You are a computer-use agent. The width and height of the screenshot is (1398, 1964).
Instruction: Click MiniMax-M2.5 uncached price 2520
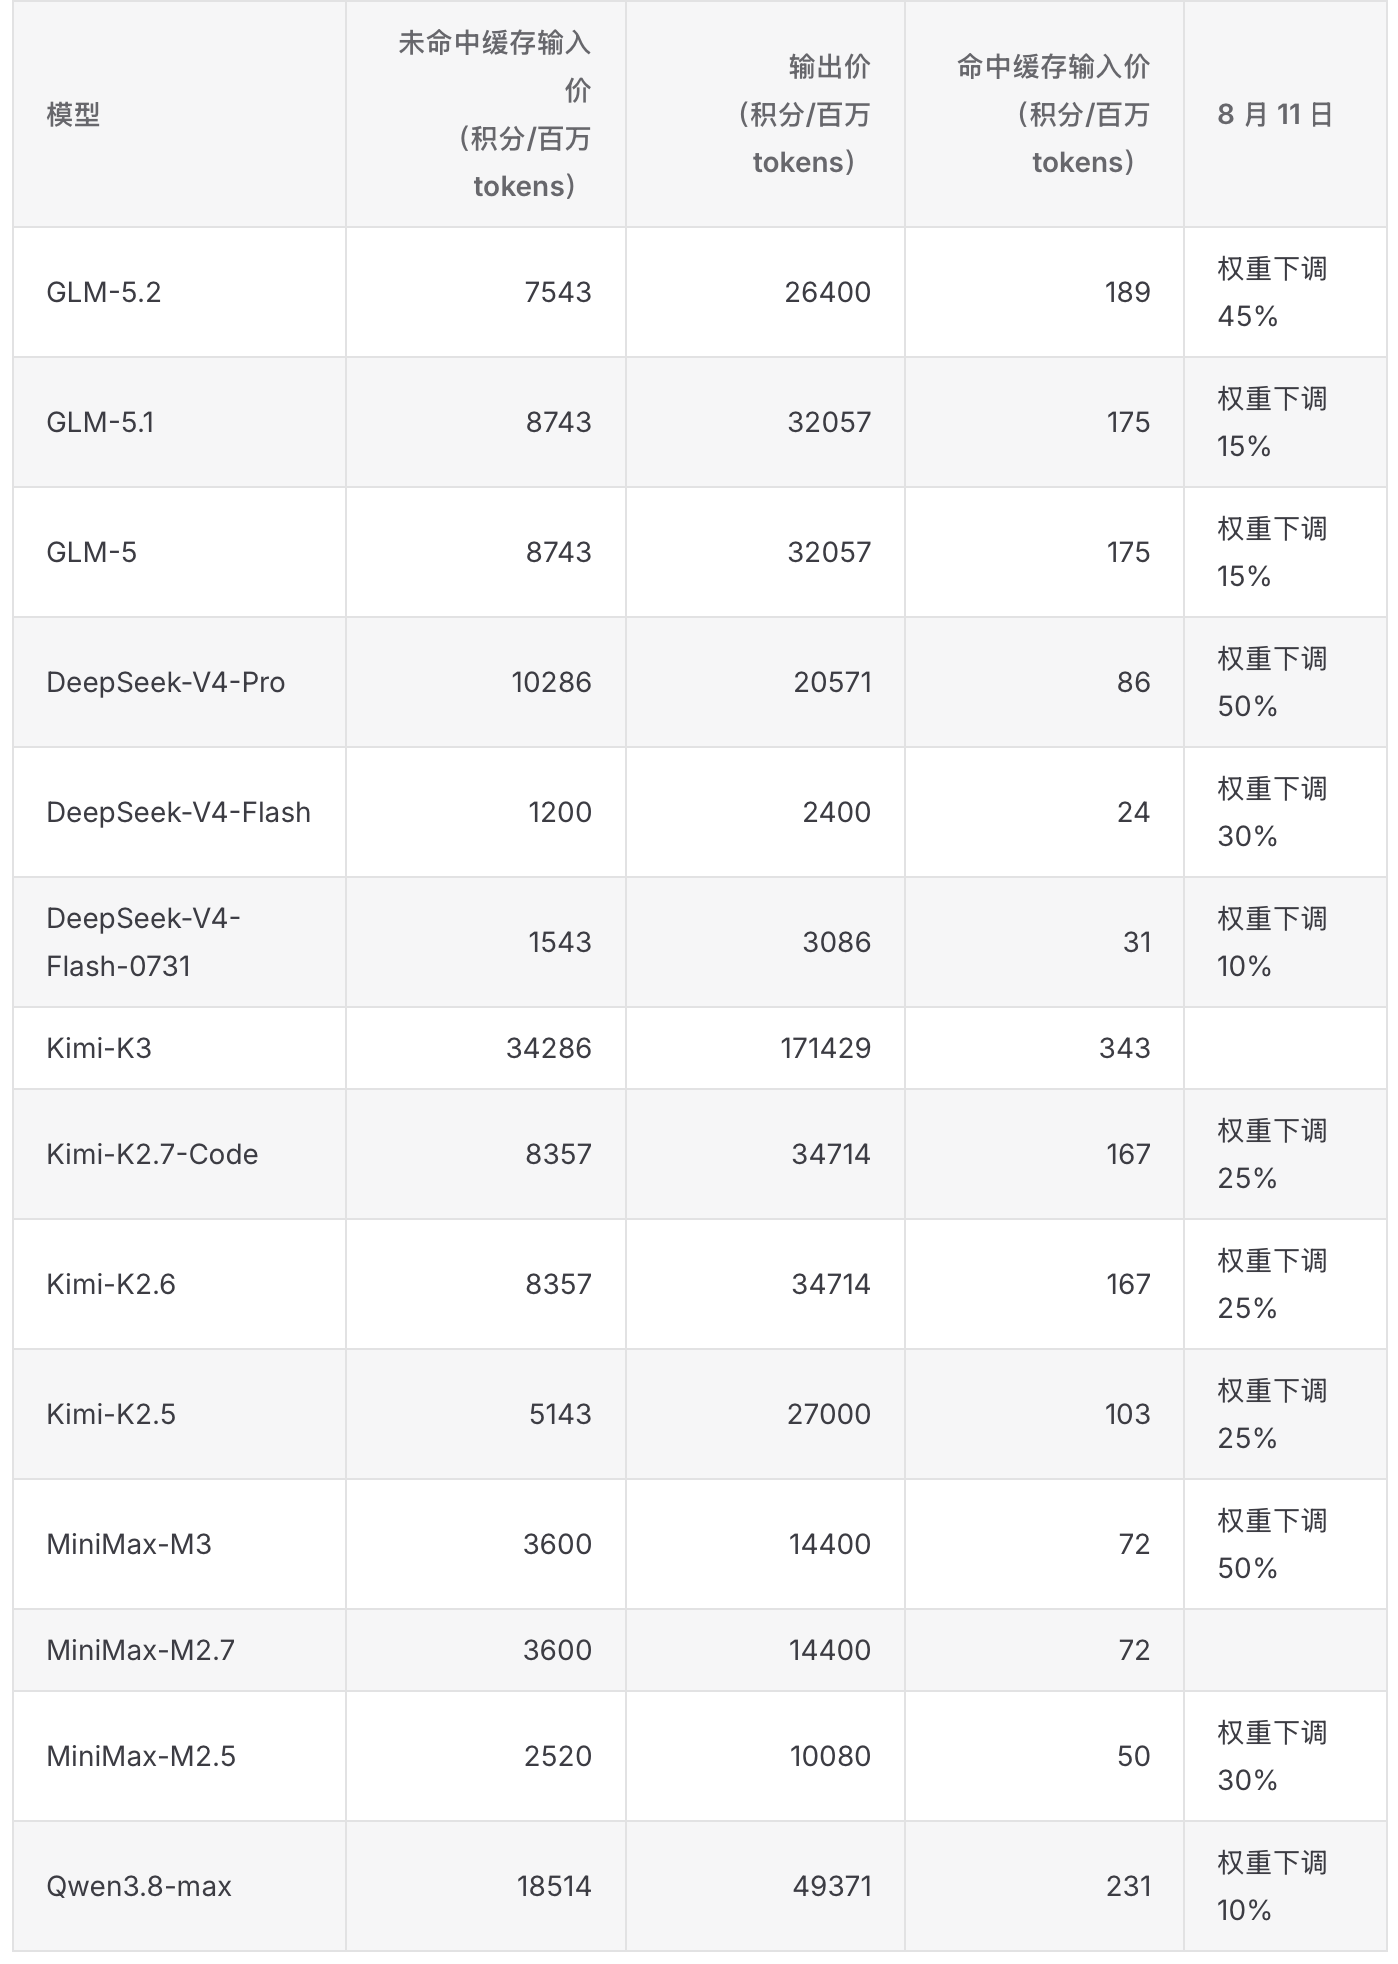coord(558,1756)
